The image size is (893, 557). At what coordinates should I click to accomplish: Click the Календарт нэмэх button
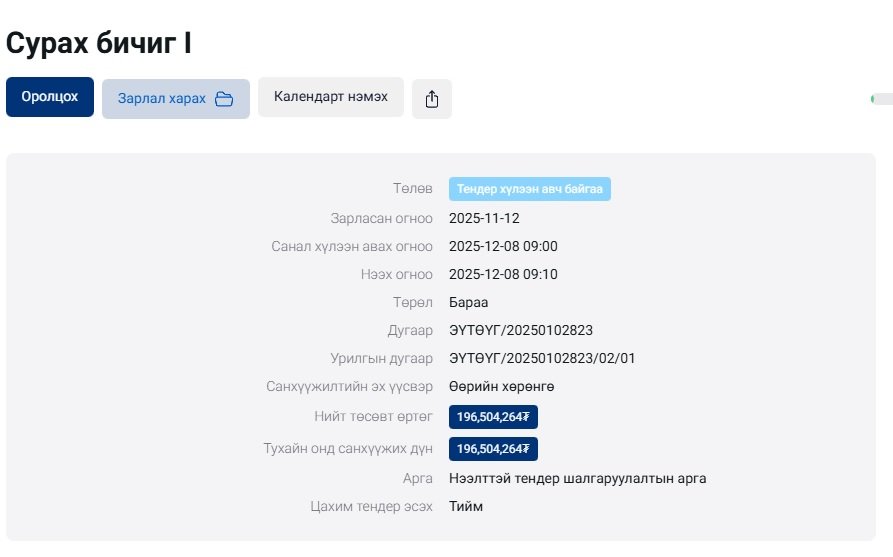(x=331, y=97)
